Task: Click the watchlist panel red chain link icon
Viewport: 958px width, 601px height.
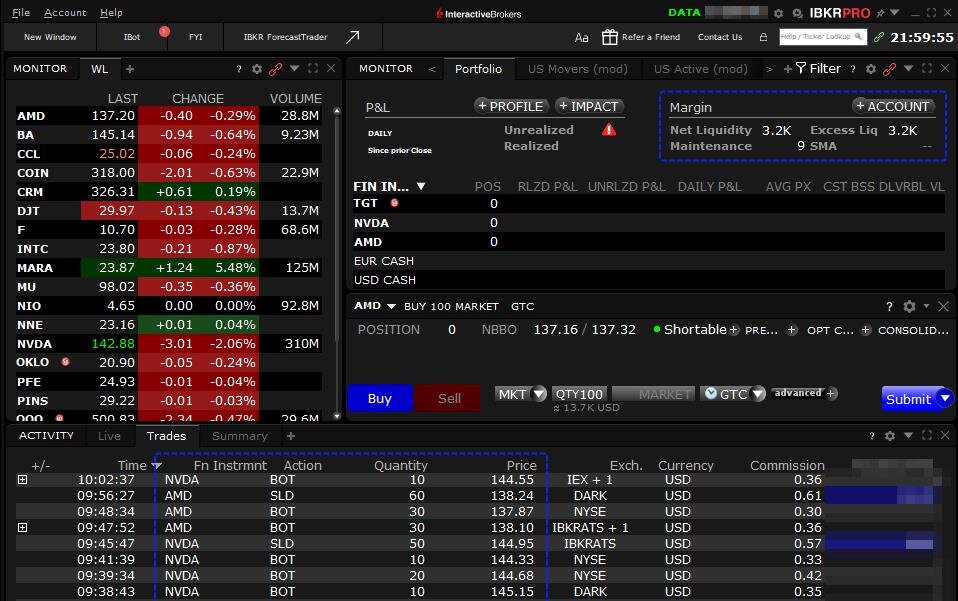Action: click(x=276, y=69)
